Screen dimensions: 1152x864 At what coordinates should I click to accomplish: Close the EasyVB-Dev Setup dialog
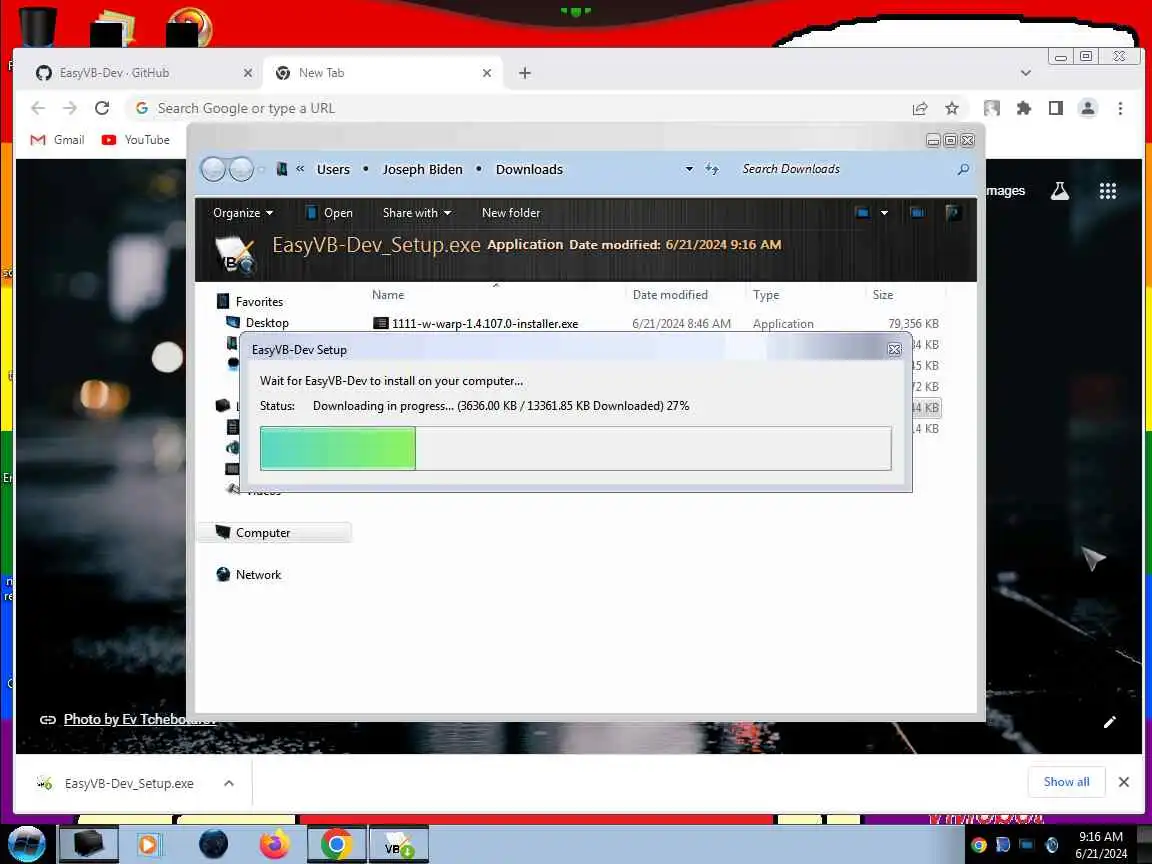click(x=894, y=350)
